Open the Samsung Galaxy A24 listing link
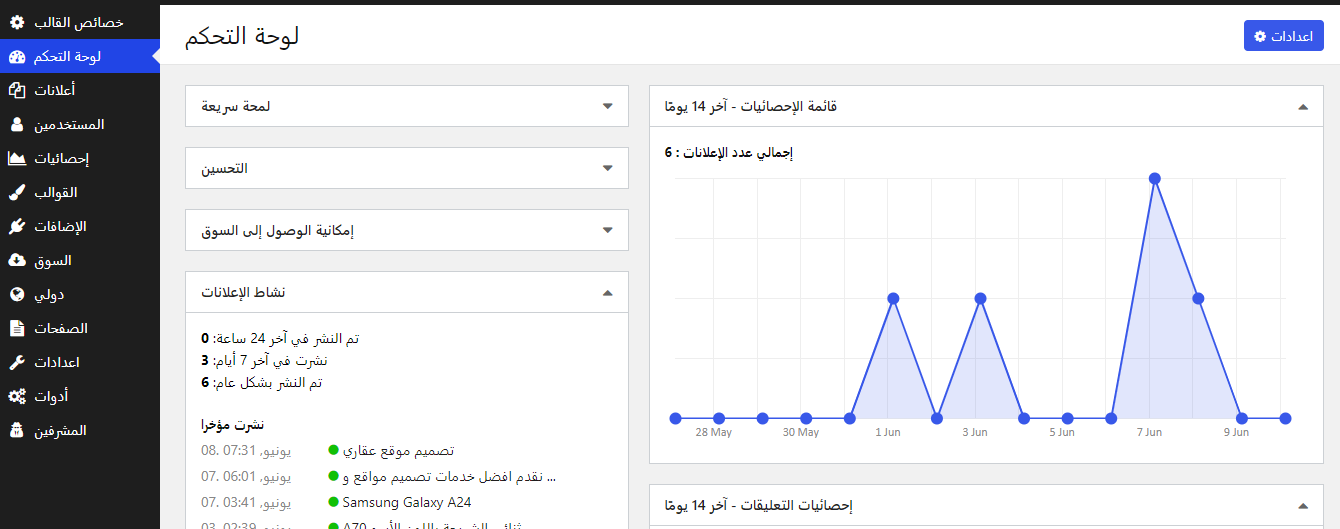The height and width of the screenshot is (529, 1340). tap(406, 502)
